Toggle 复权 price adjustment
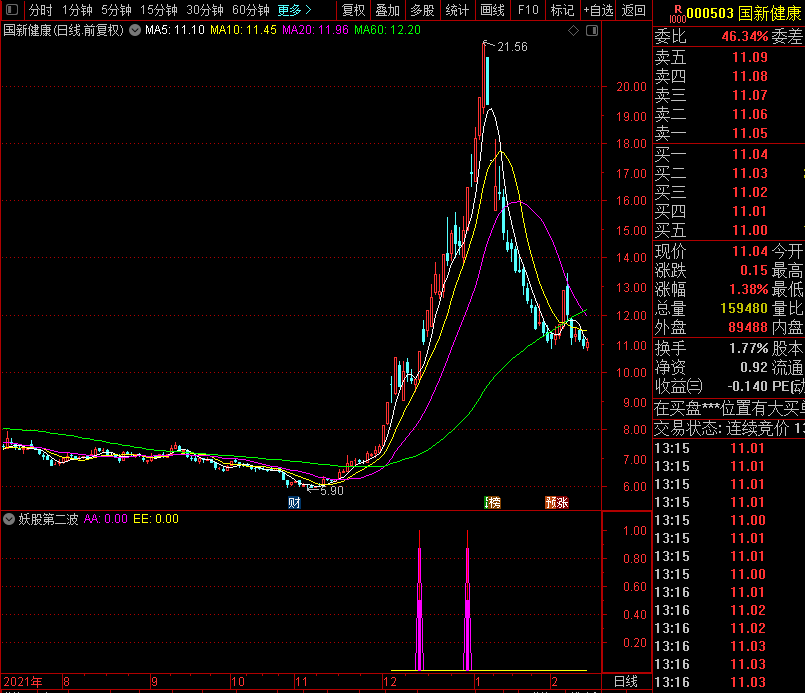Screen dimensions: 805x693 point(353,10)
